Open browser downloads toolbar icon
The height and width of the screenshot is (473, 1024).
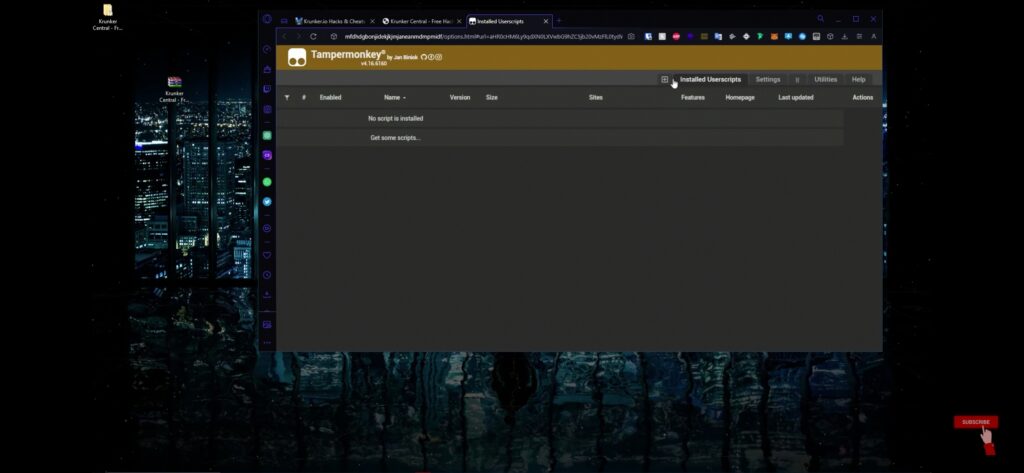pos(844,37)
